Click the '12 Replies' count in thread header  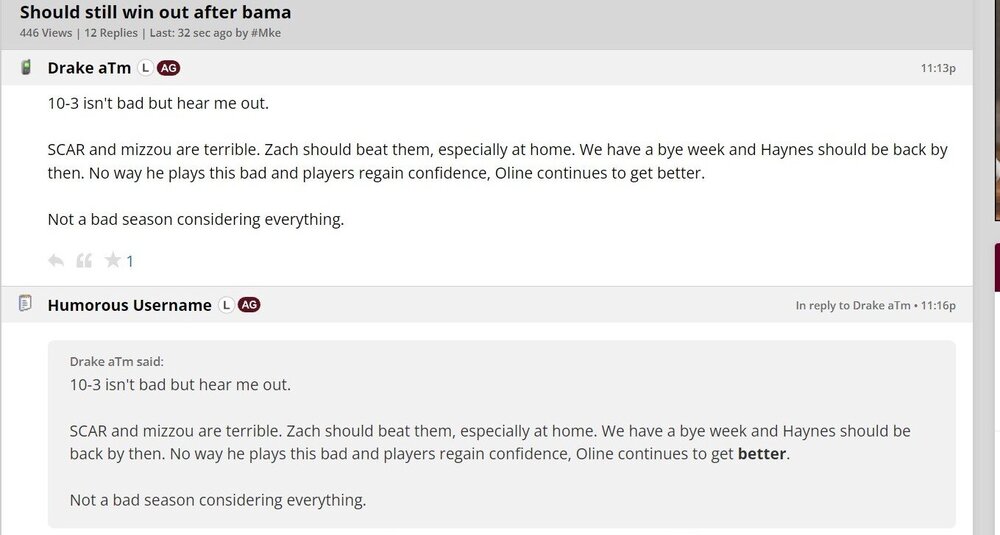tap(112, 33)
